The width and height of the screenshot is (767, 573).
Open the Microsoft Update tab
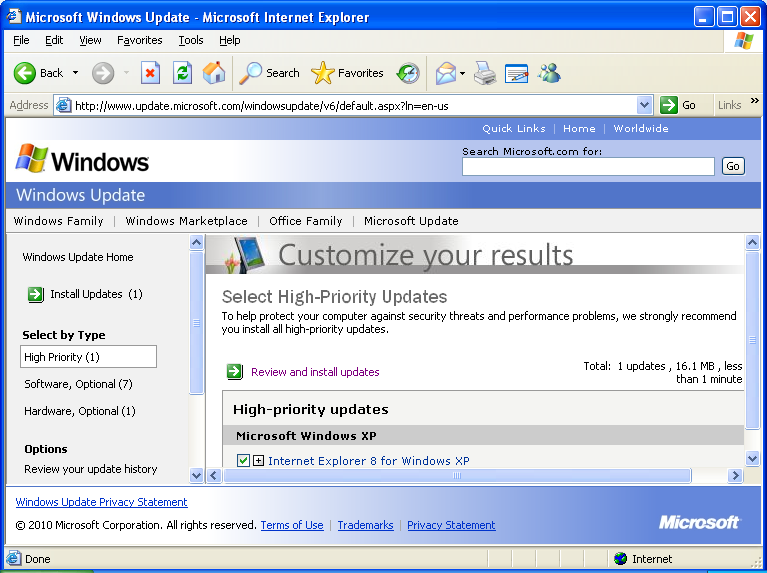point(411,221)
